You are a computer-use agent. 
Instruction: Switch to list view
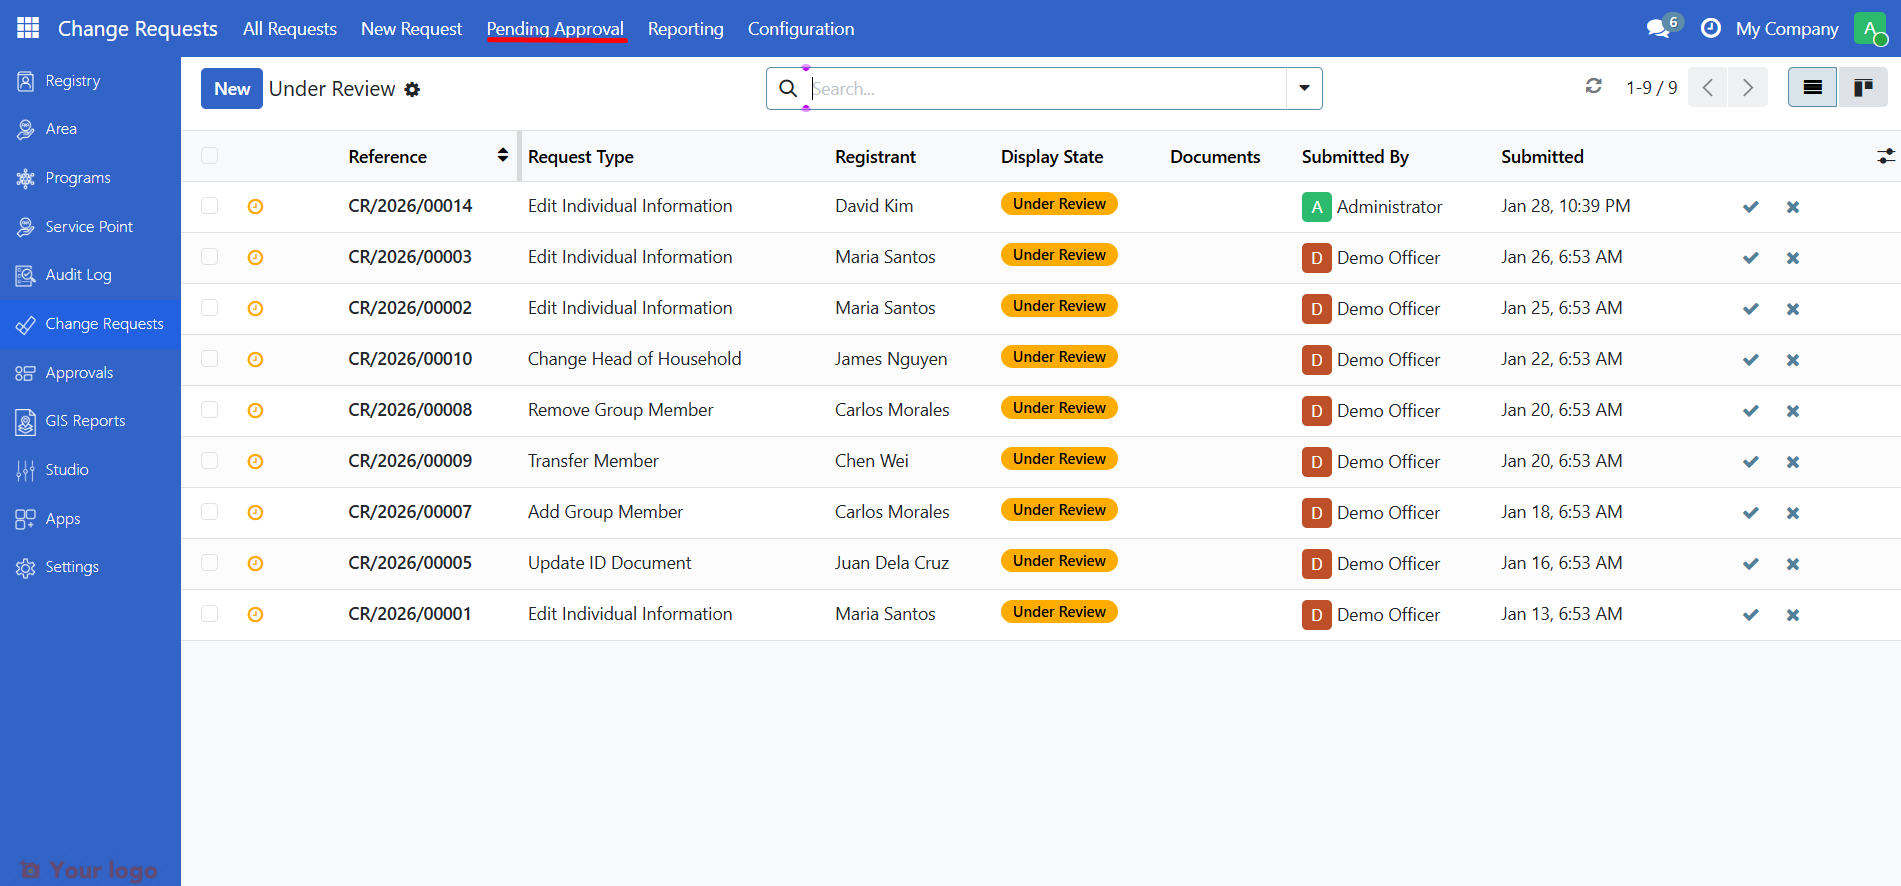[x=1812, y=88]
